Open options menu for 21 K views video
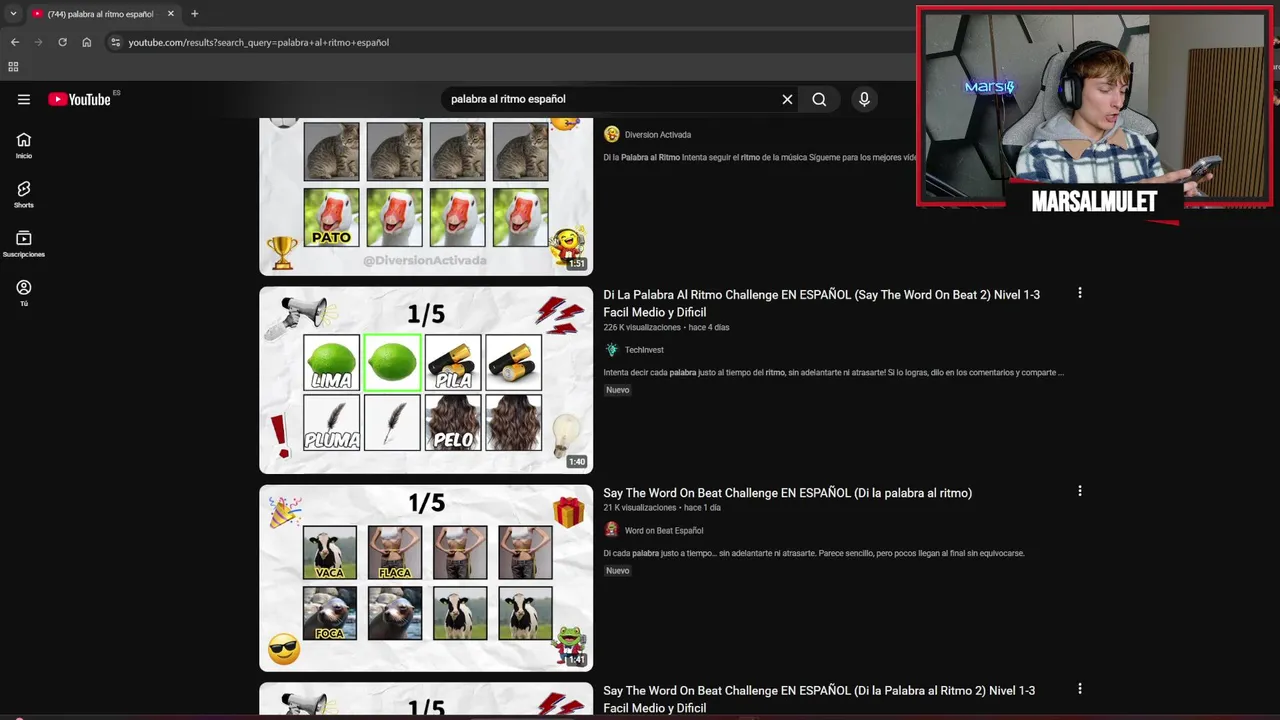 1079,491
